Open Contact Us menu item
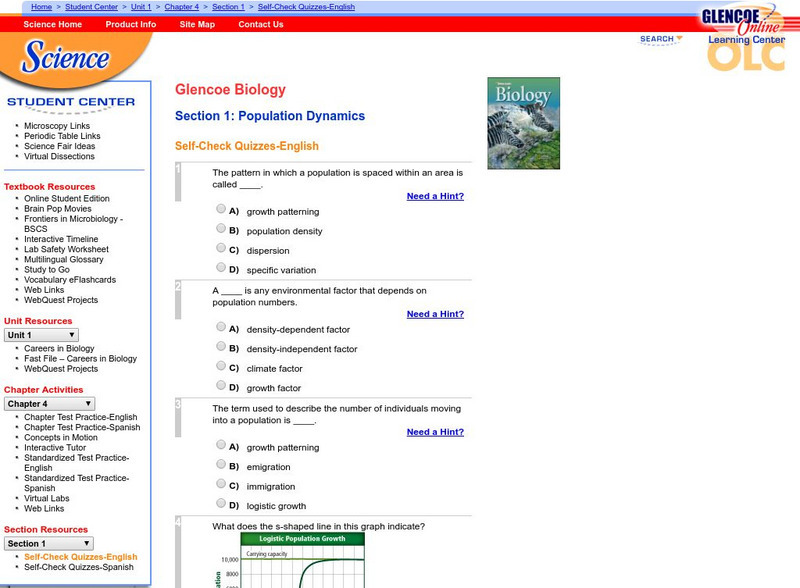Screen dimensions: 800x588 point(261,24)
